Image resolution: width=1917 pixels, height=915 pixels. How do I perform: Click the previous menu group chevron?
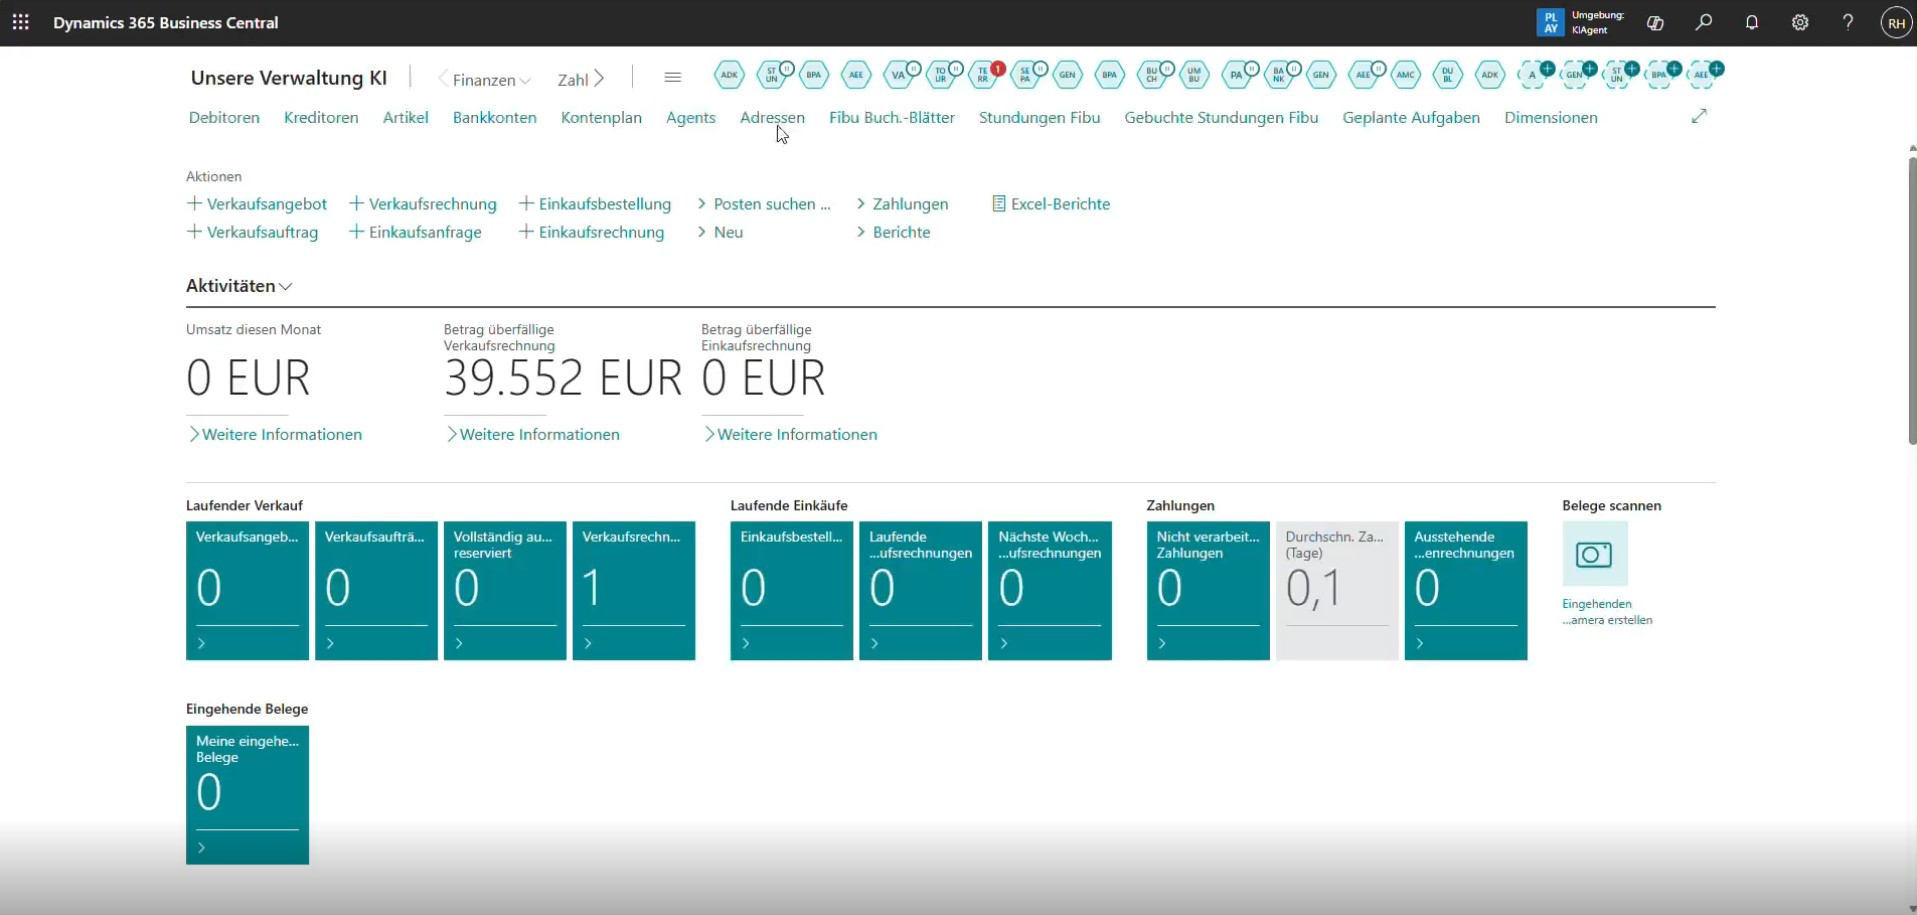443,79
